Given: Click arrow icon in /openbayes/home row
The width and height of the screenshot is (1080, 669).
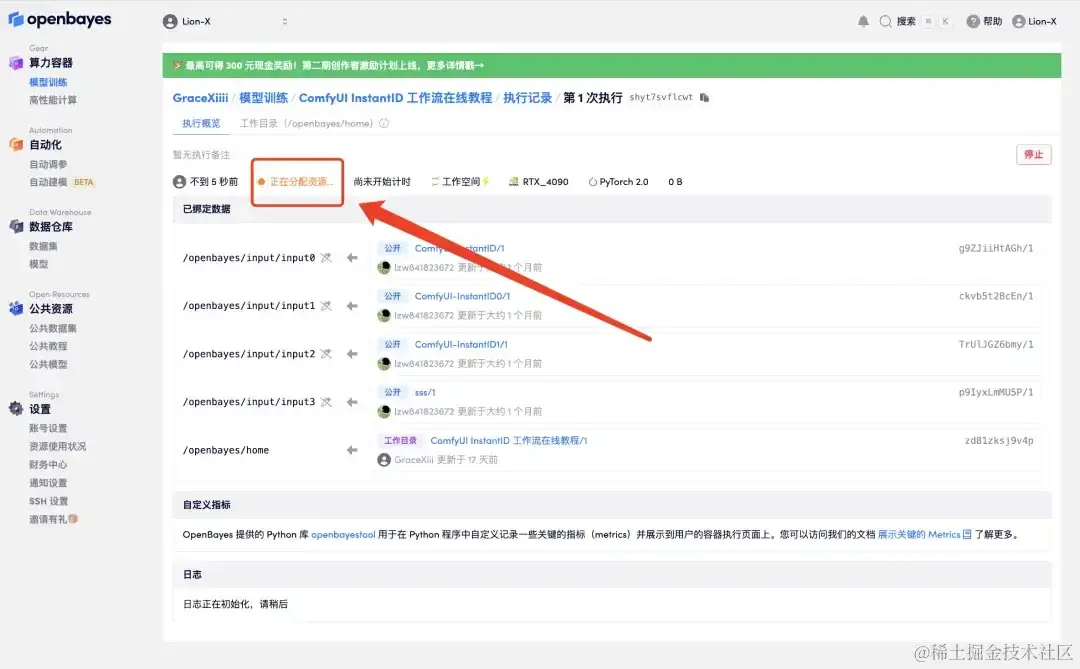Looking at the screenshot, I should [352, 450].
